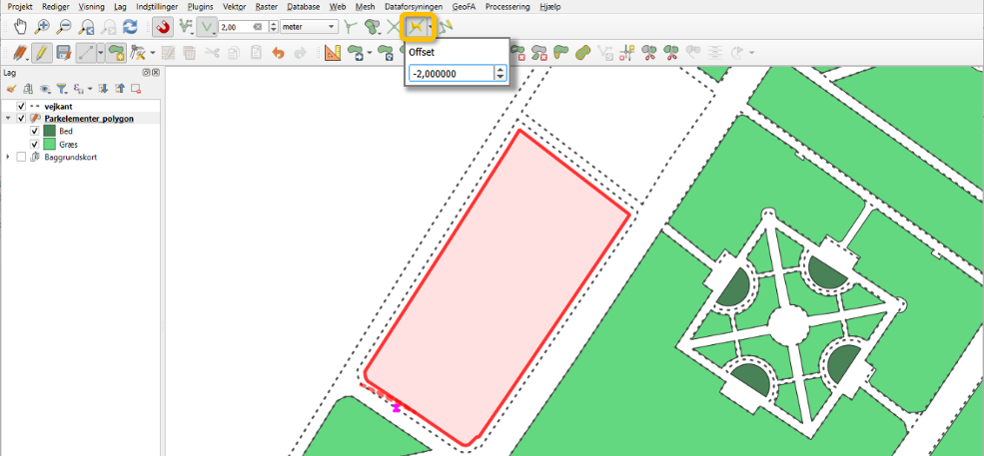
Task: Uncheck the Bed category checkbox
Action: coord(34,132)
